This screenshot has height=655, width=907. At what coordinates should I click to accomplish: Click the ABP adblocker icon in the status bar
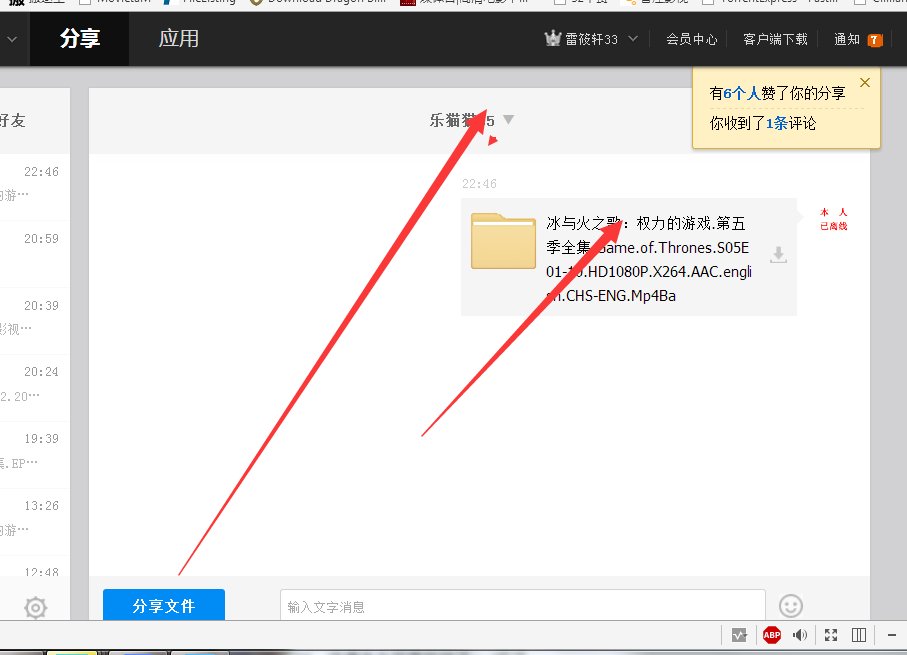[x=771, y=634]
